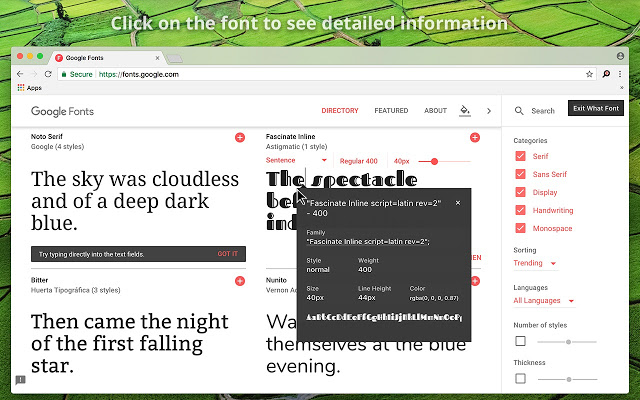Click the rgba color value in popup
The width and height of the screenshot is (640, 400).
[434, 298]
